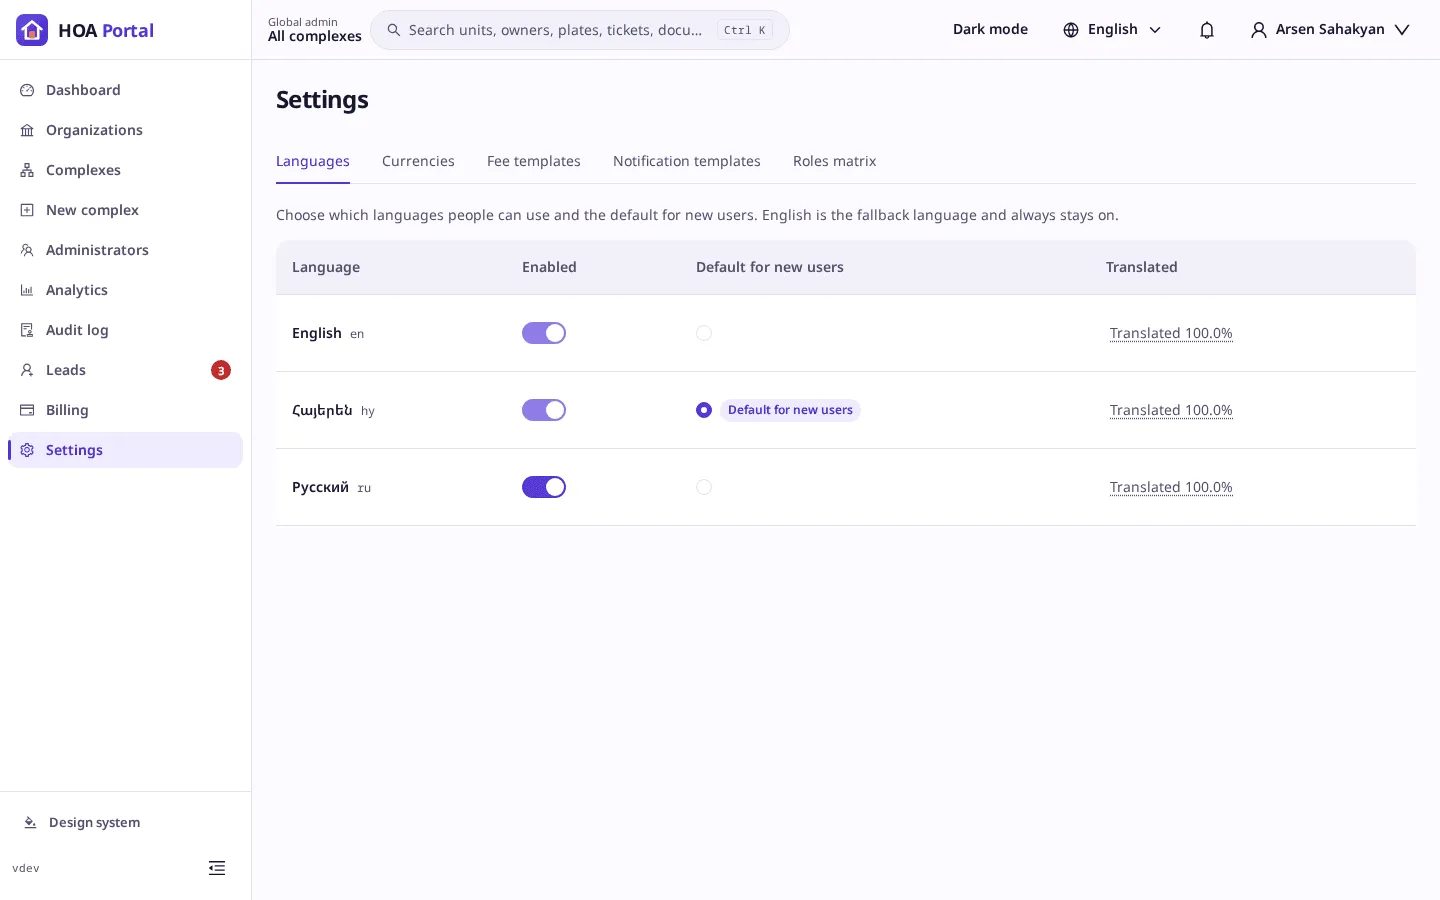The width and height of the screenshot is (1440, 900).
Task: Click the 'hy' language code
Action: coord(368,411)
